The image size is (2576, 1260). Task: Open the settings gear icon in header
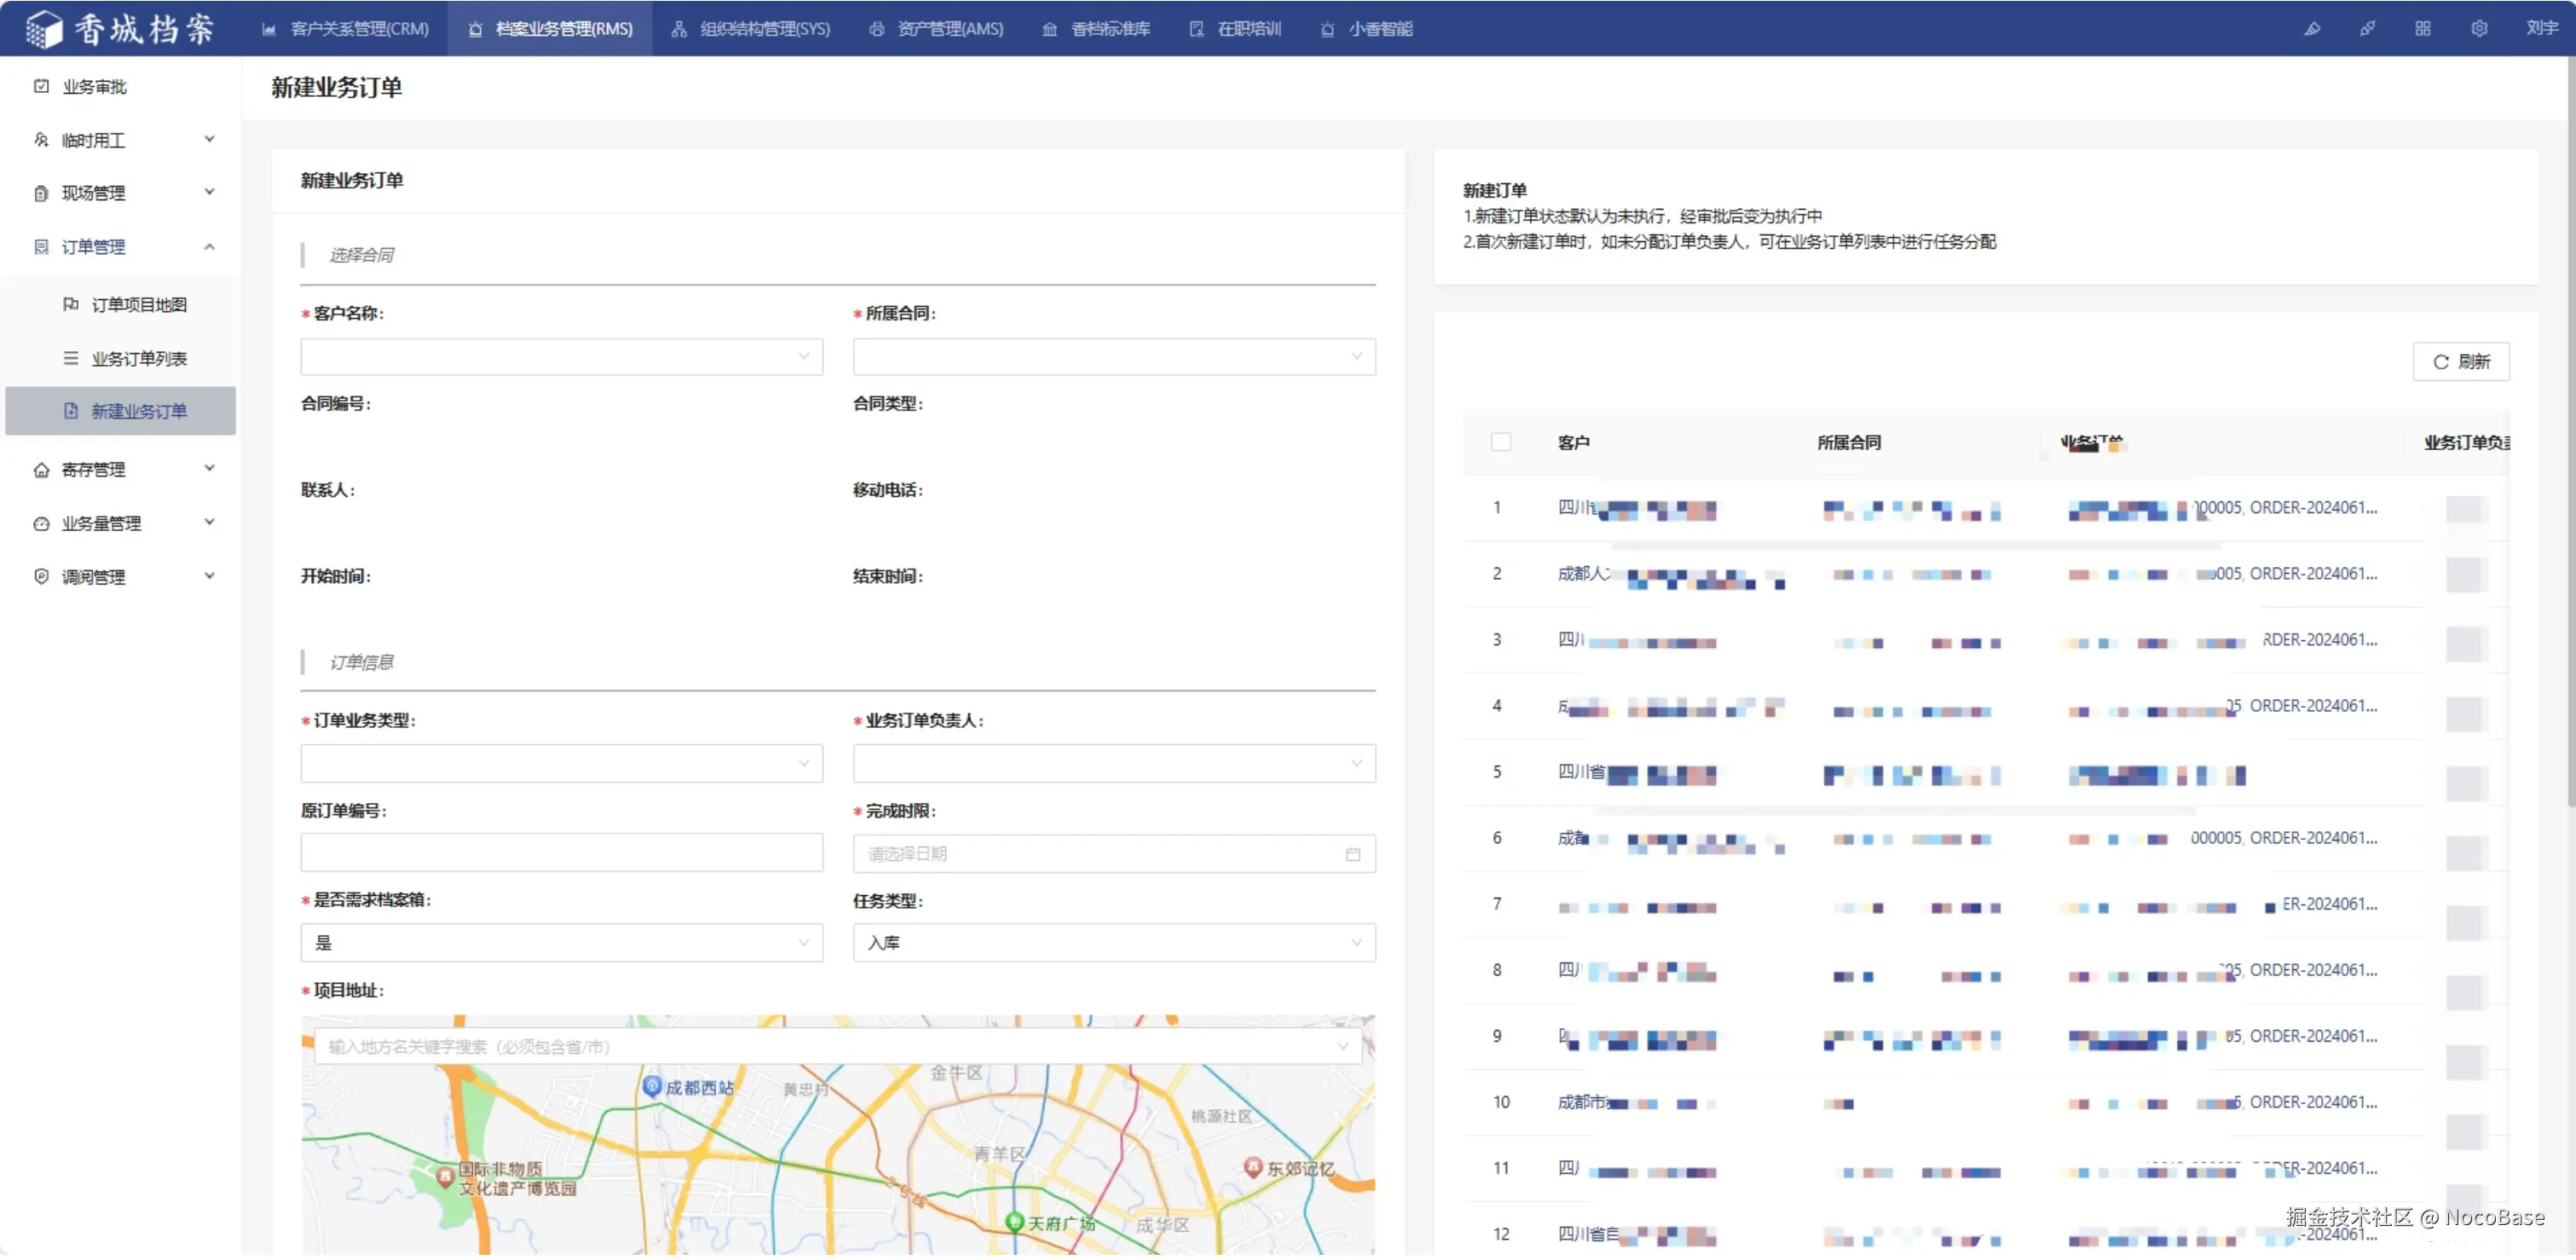(2478, 29)
